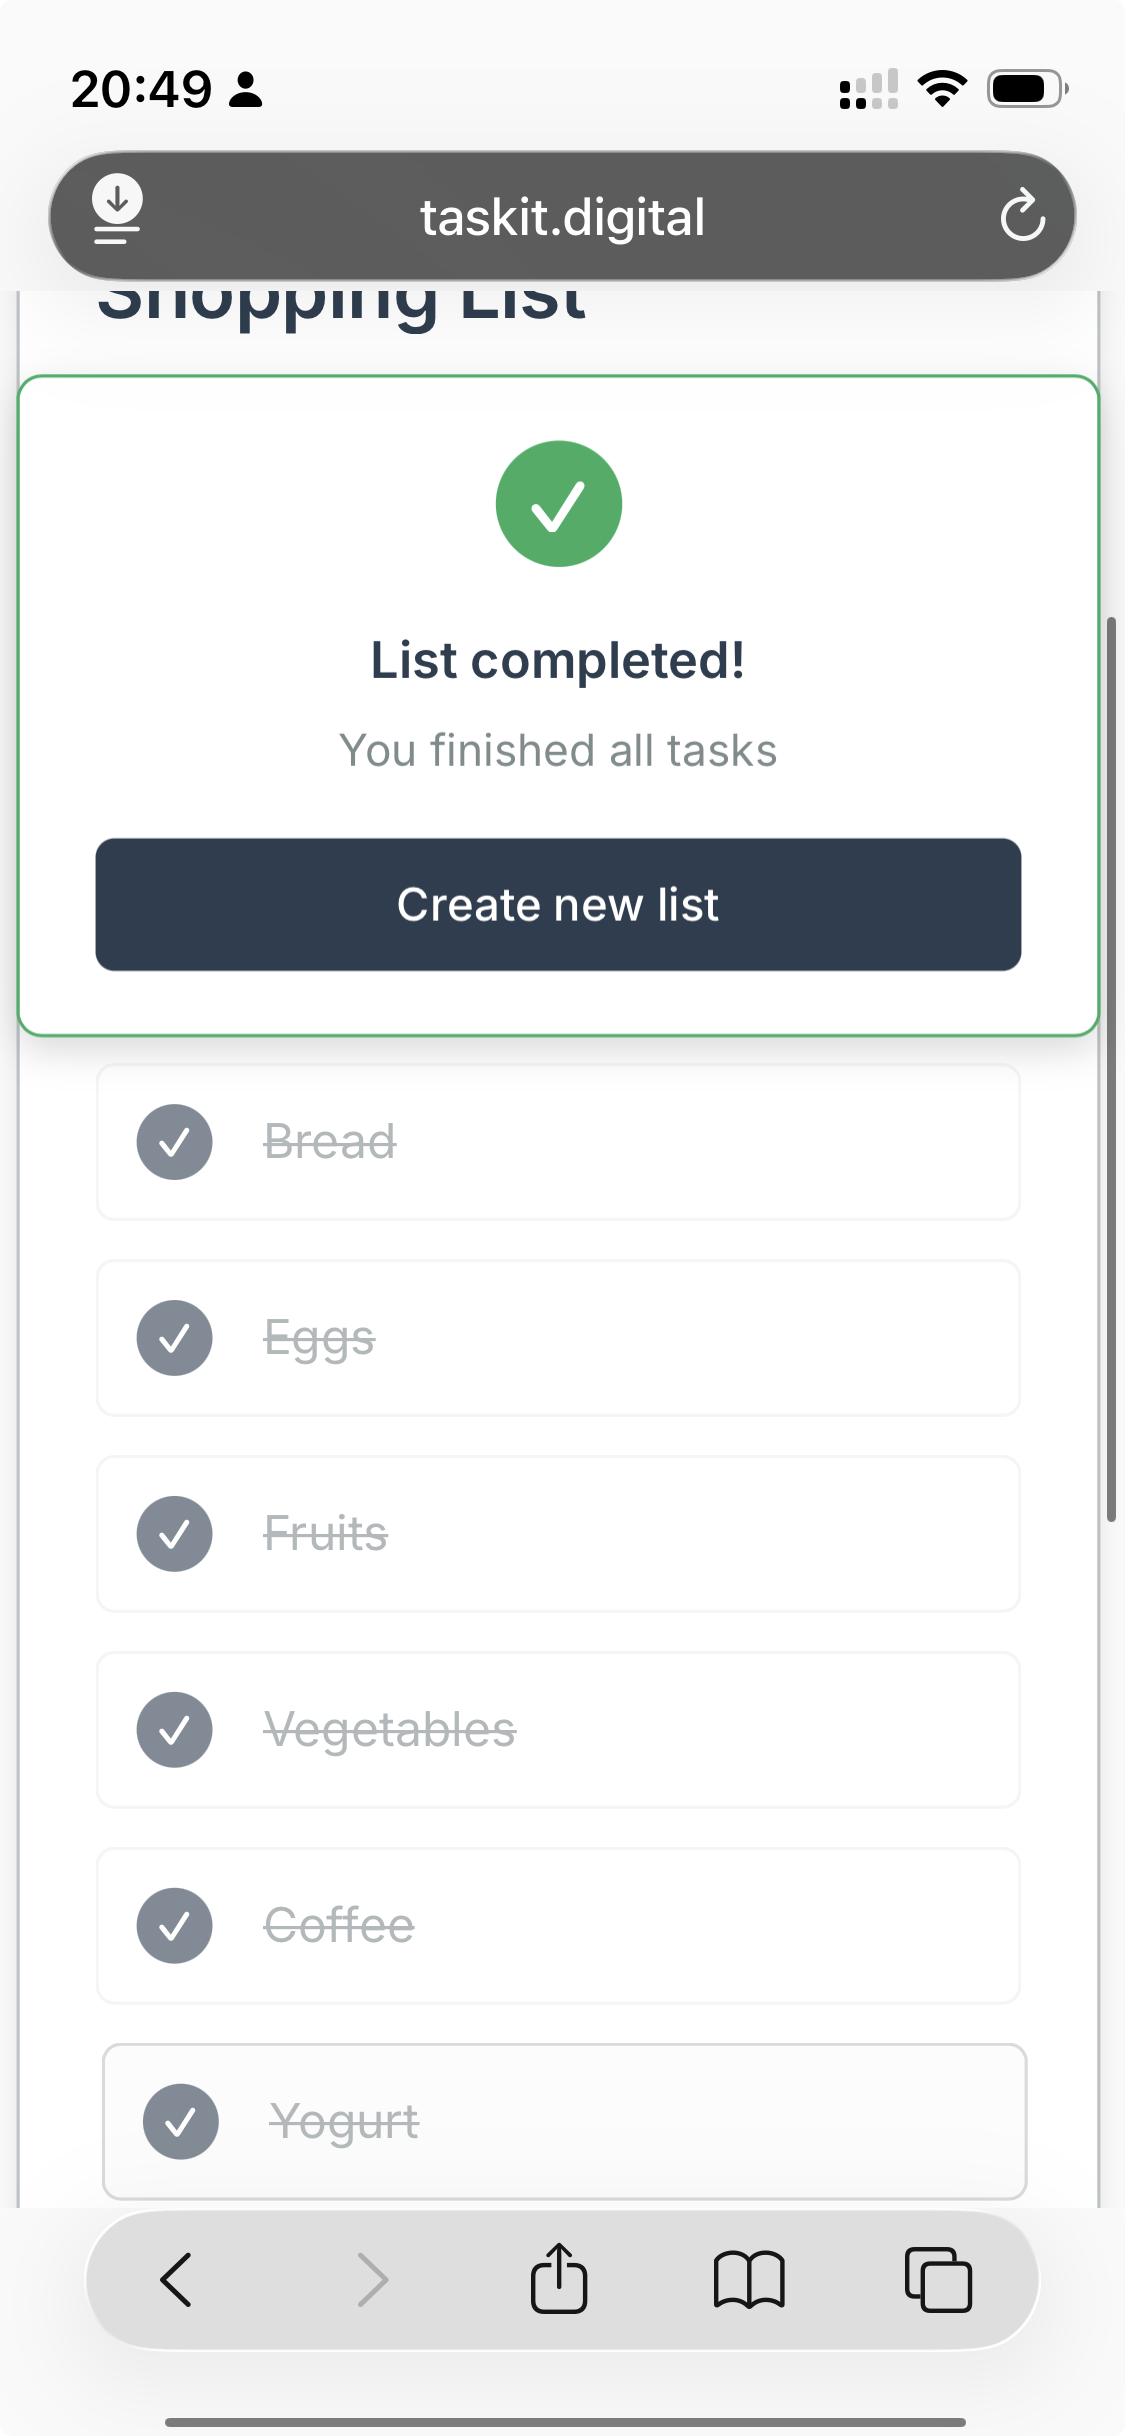Show open tabs overview icon
This screenshot has width=1125, height=2436.
[x=938, y=2279]
